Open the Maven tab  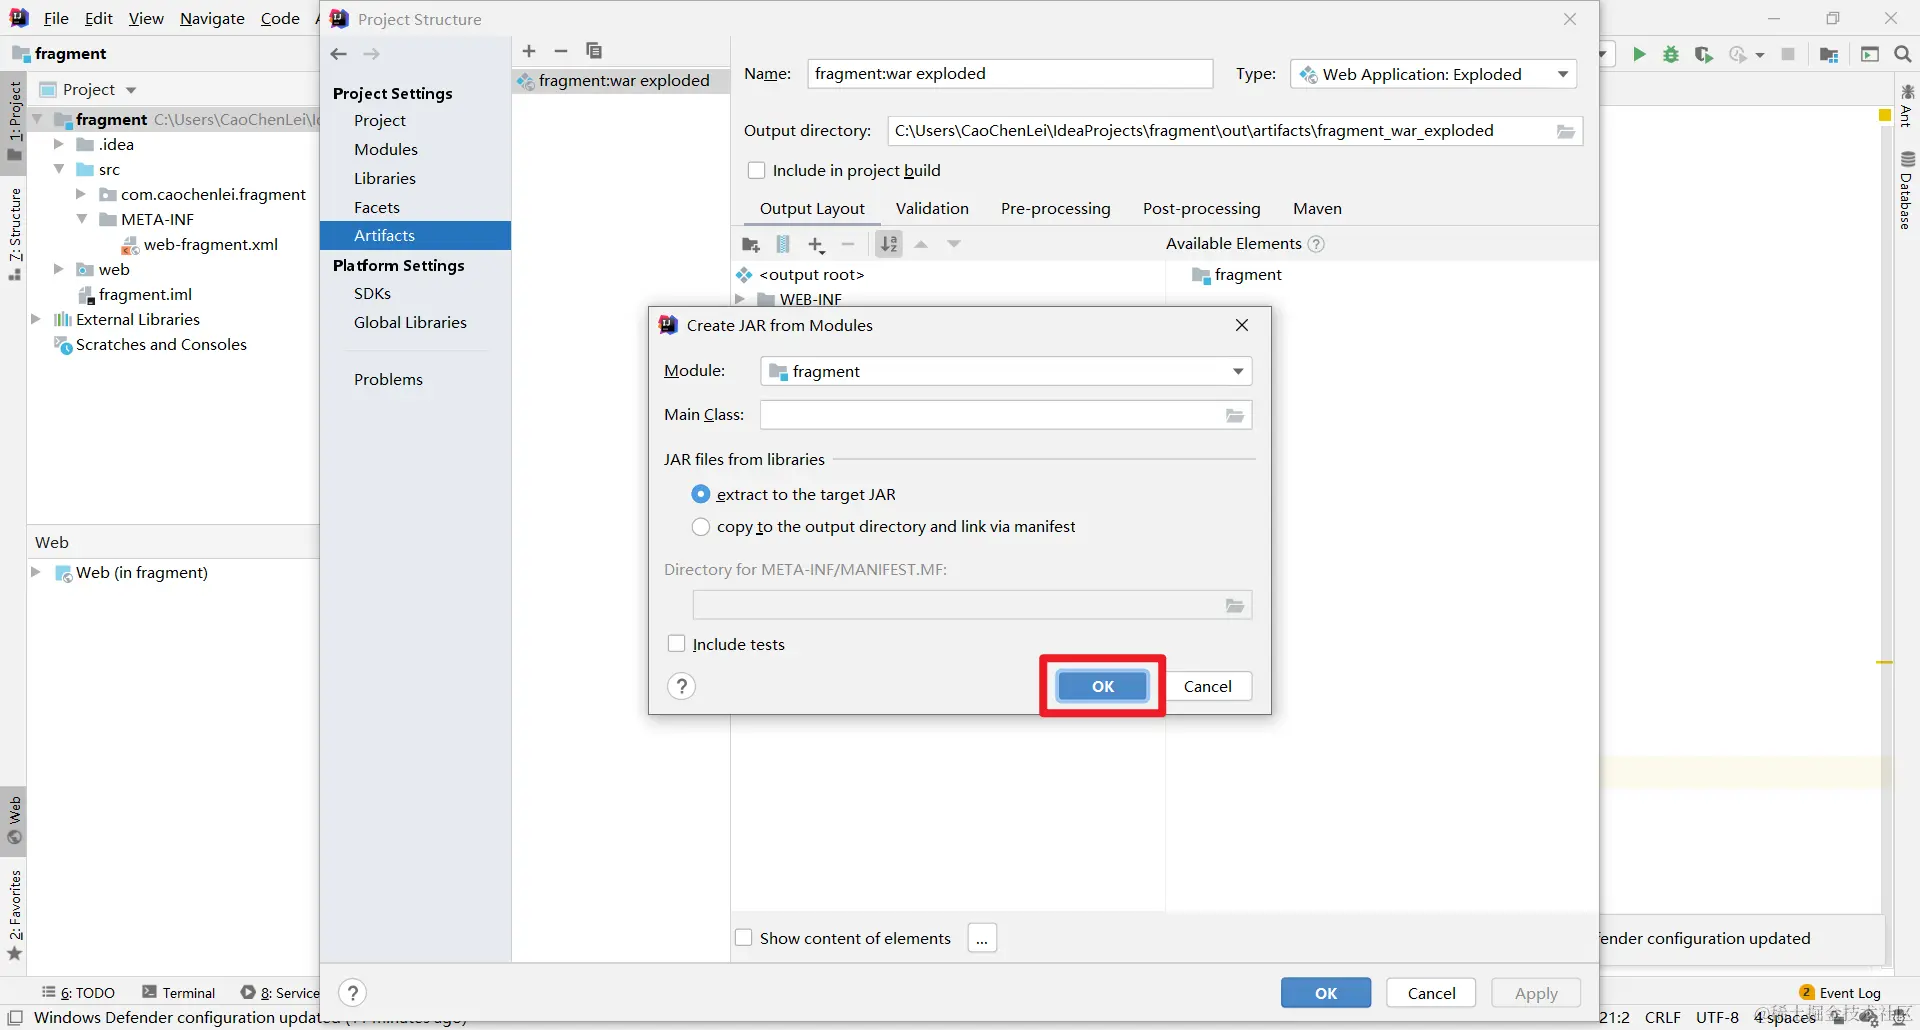point(1317,208)
